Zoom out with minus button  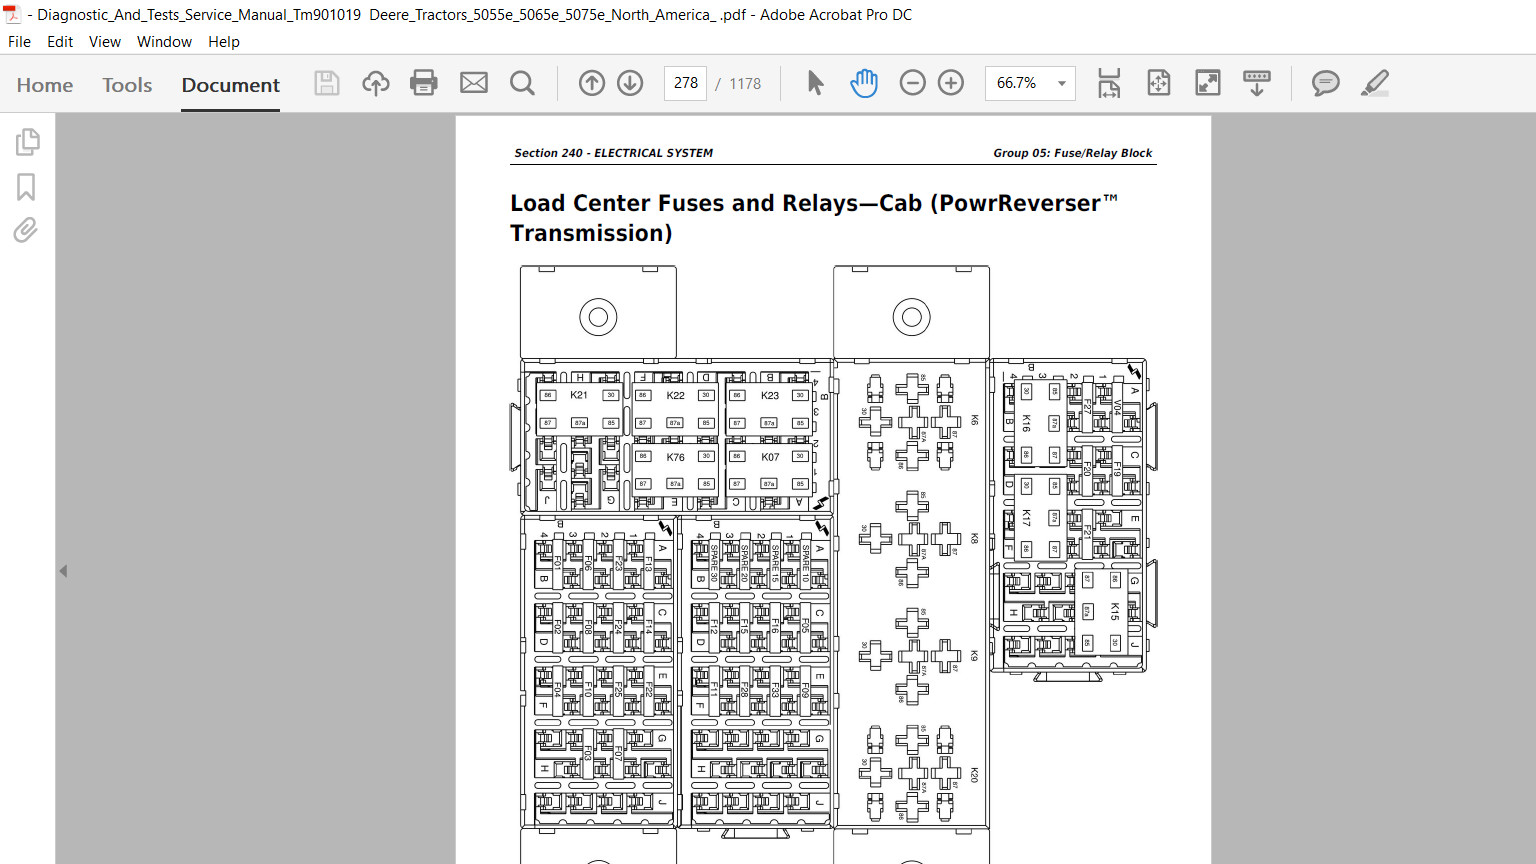(x=913, y=83)
